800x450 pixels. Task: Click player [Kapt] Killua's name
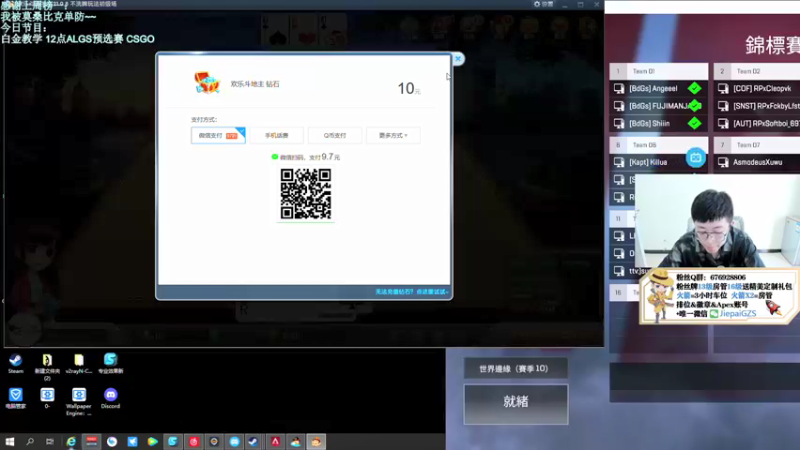pyautogui.click(x=648, y=162)
